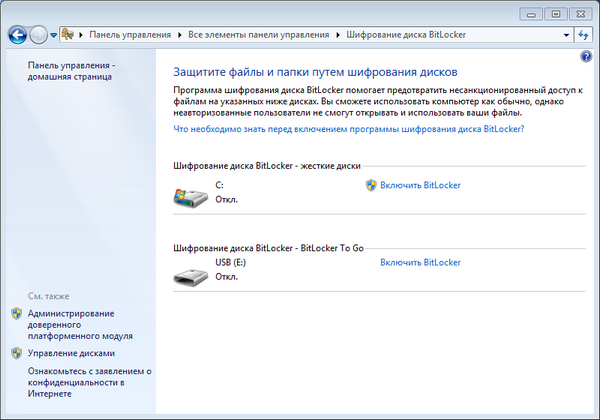Image resolution: width=600 pixels, height=420 pixels.
Task: Click the Forward navigation arrow
Action: coord(39,35)
